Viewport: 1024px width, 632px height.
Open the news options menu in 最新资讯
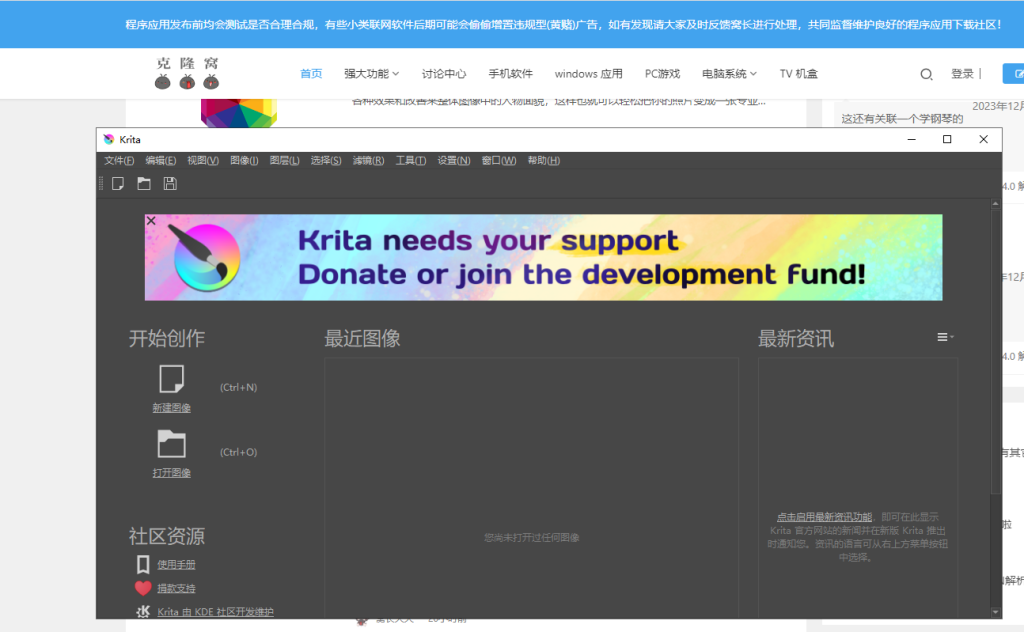tap(945, 337)
